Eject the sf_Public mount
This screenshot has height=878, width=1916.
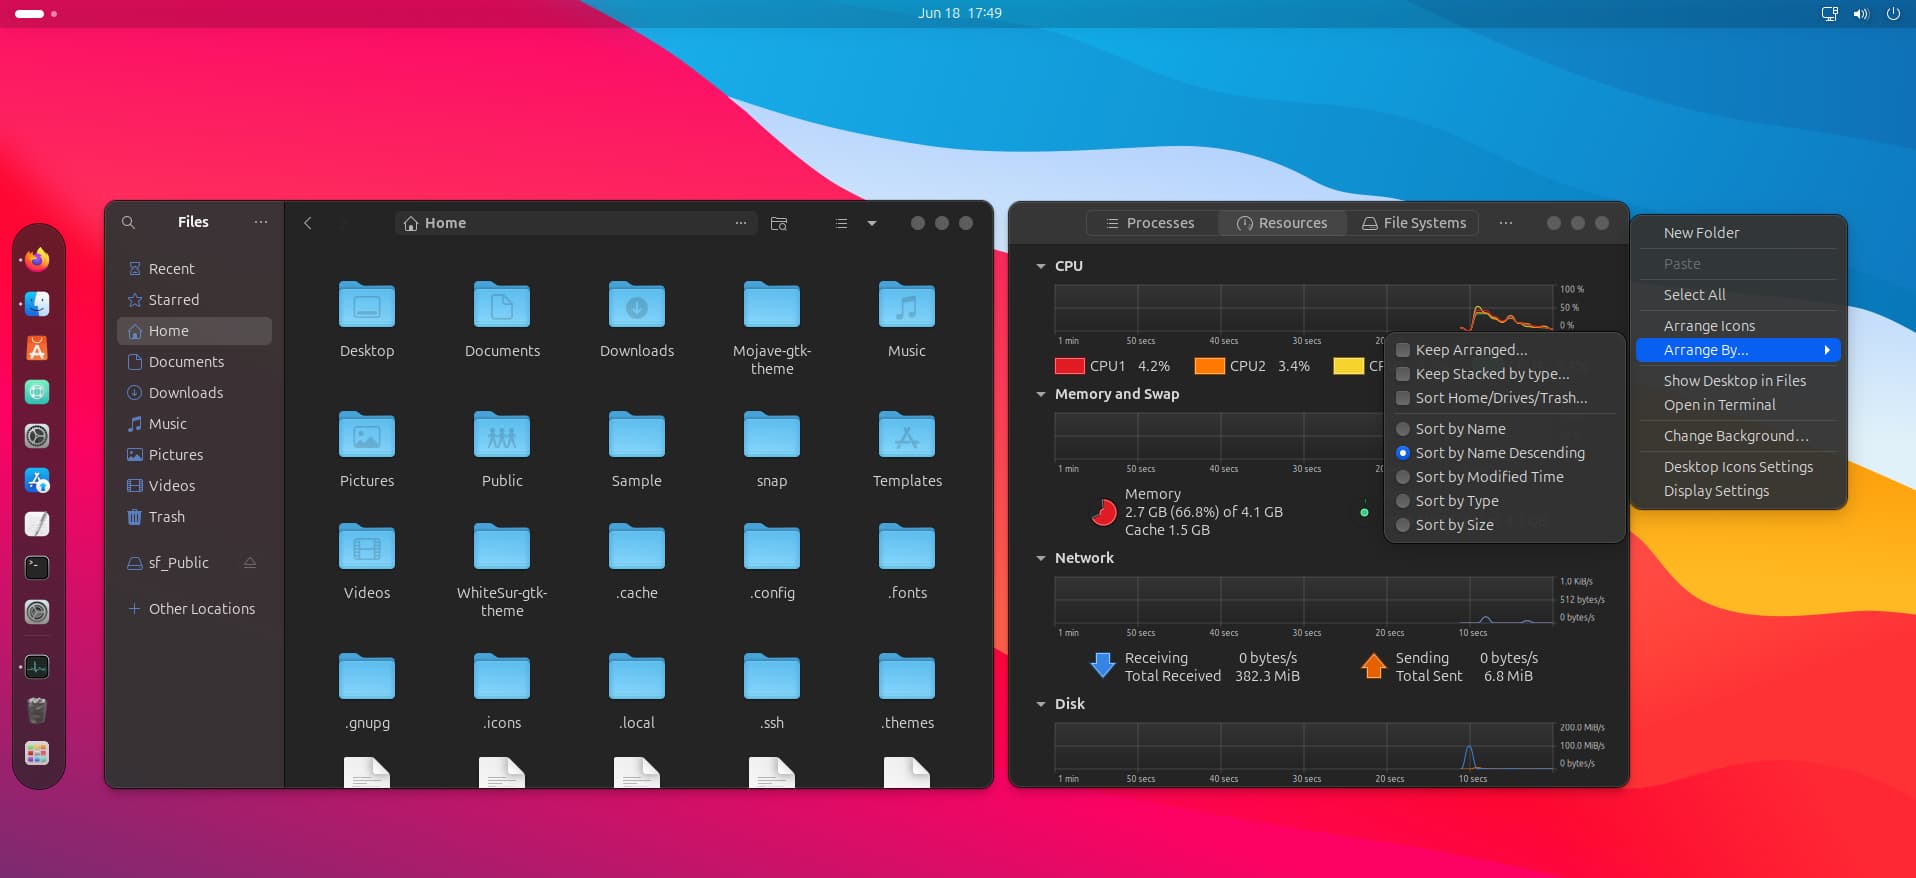coord(250,563)
